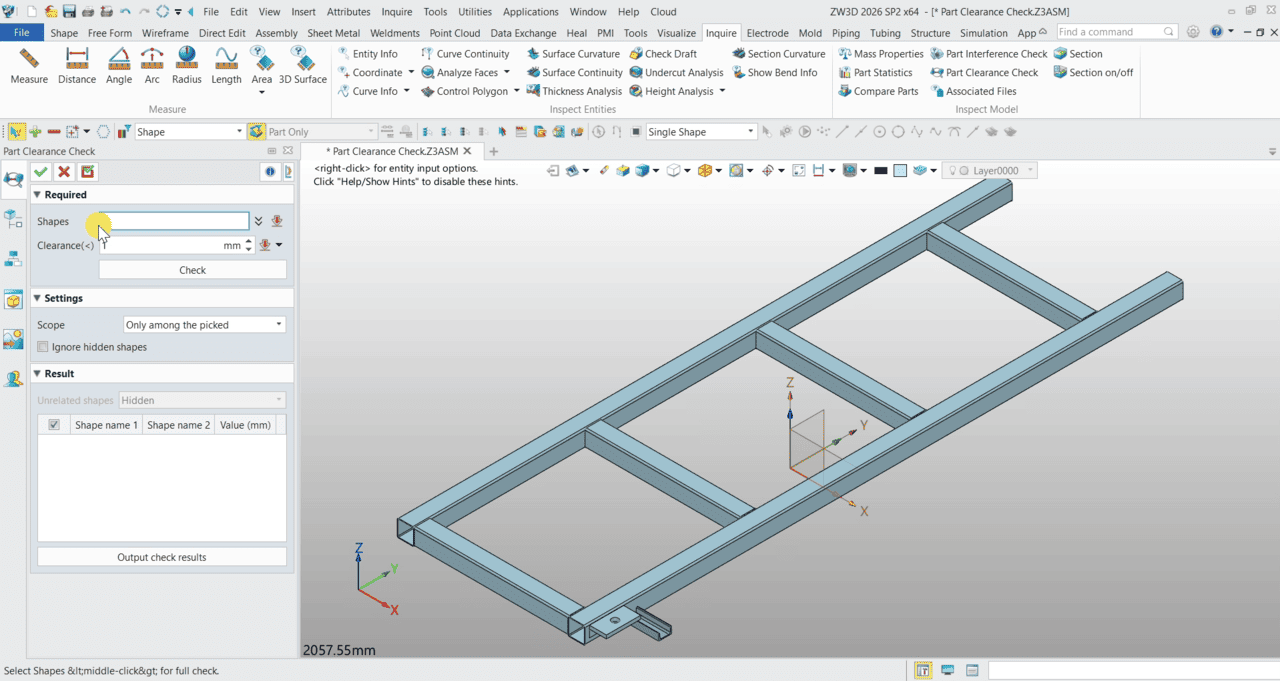Toggle the result table header checkbox
Viewport: 1280px width, 681px height.
tap(54, 425)
